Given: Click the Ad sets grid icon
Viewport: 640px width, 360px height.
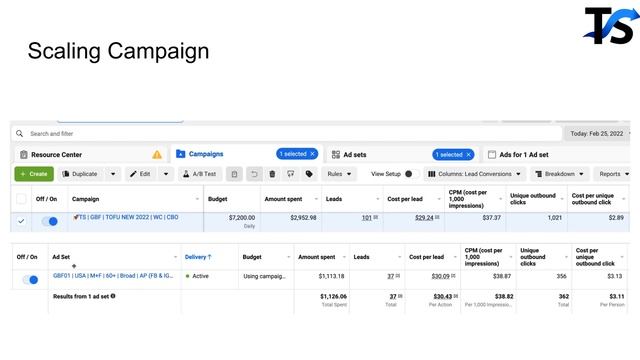Looking at the screenshot, I should [x=336, y=155].
